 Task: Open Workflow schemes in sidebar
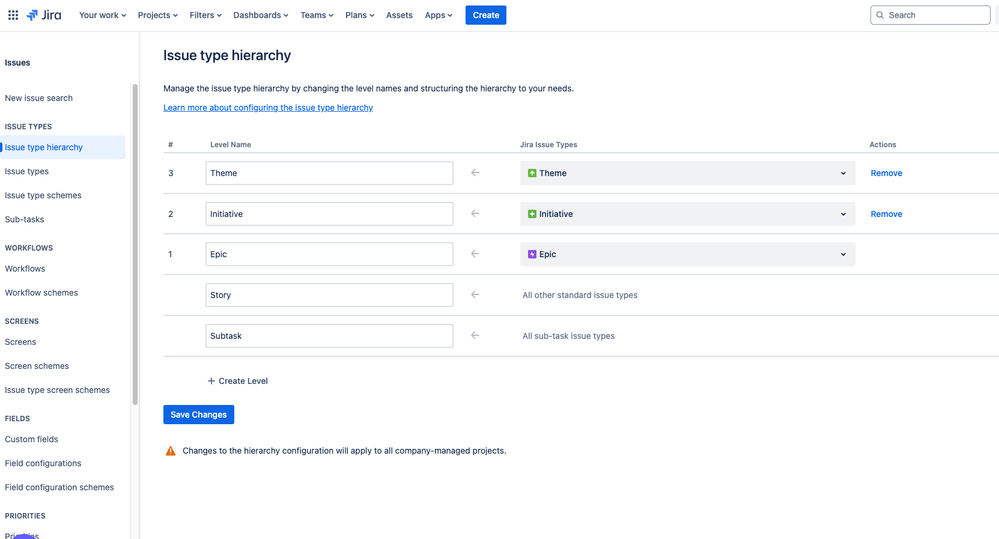41,293
